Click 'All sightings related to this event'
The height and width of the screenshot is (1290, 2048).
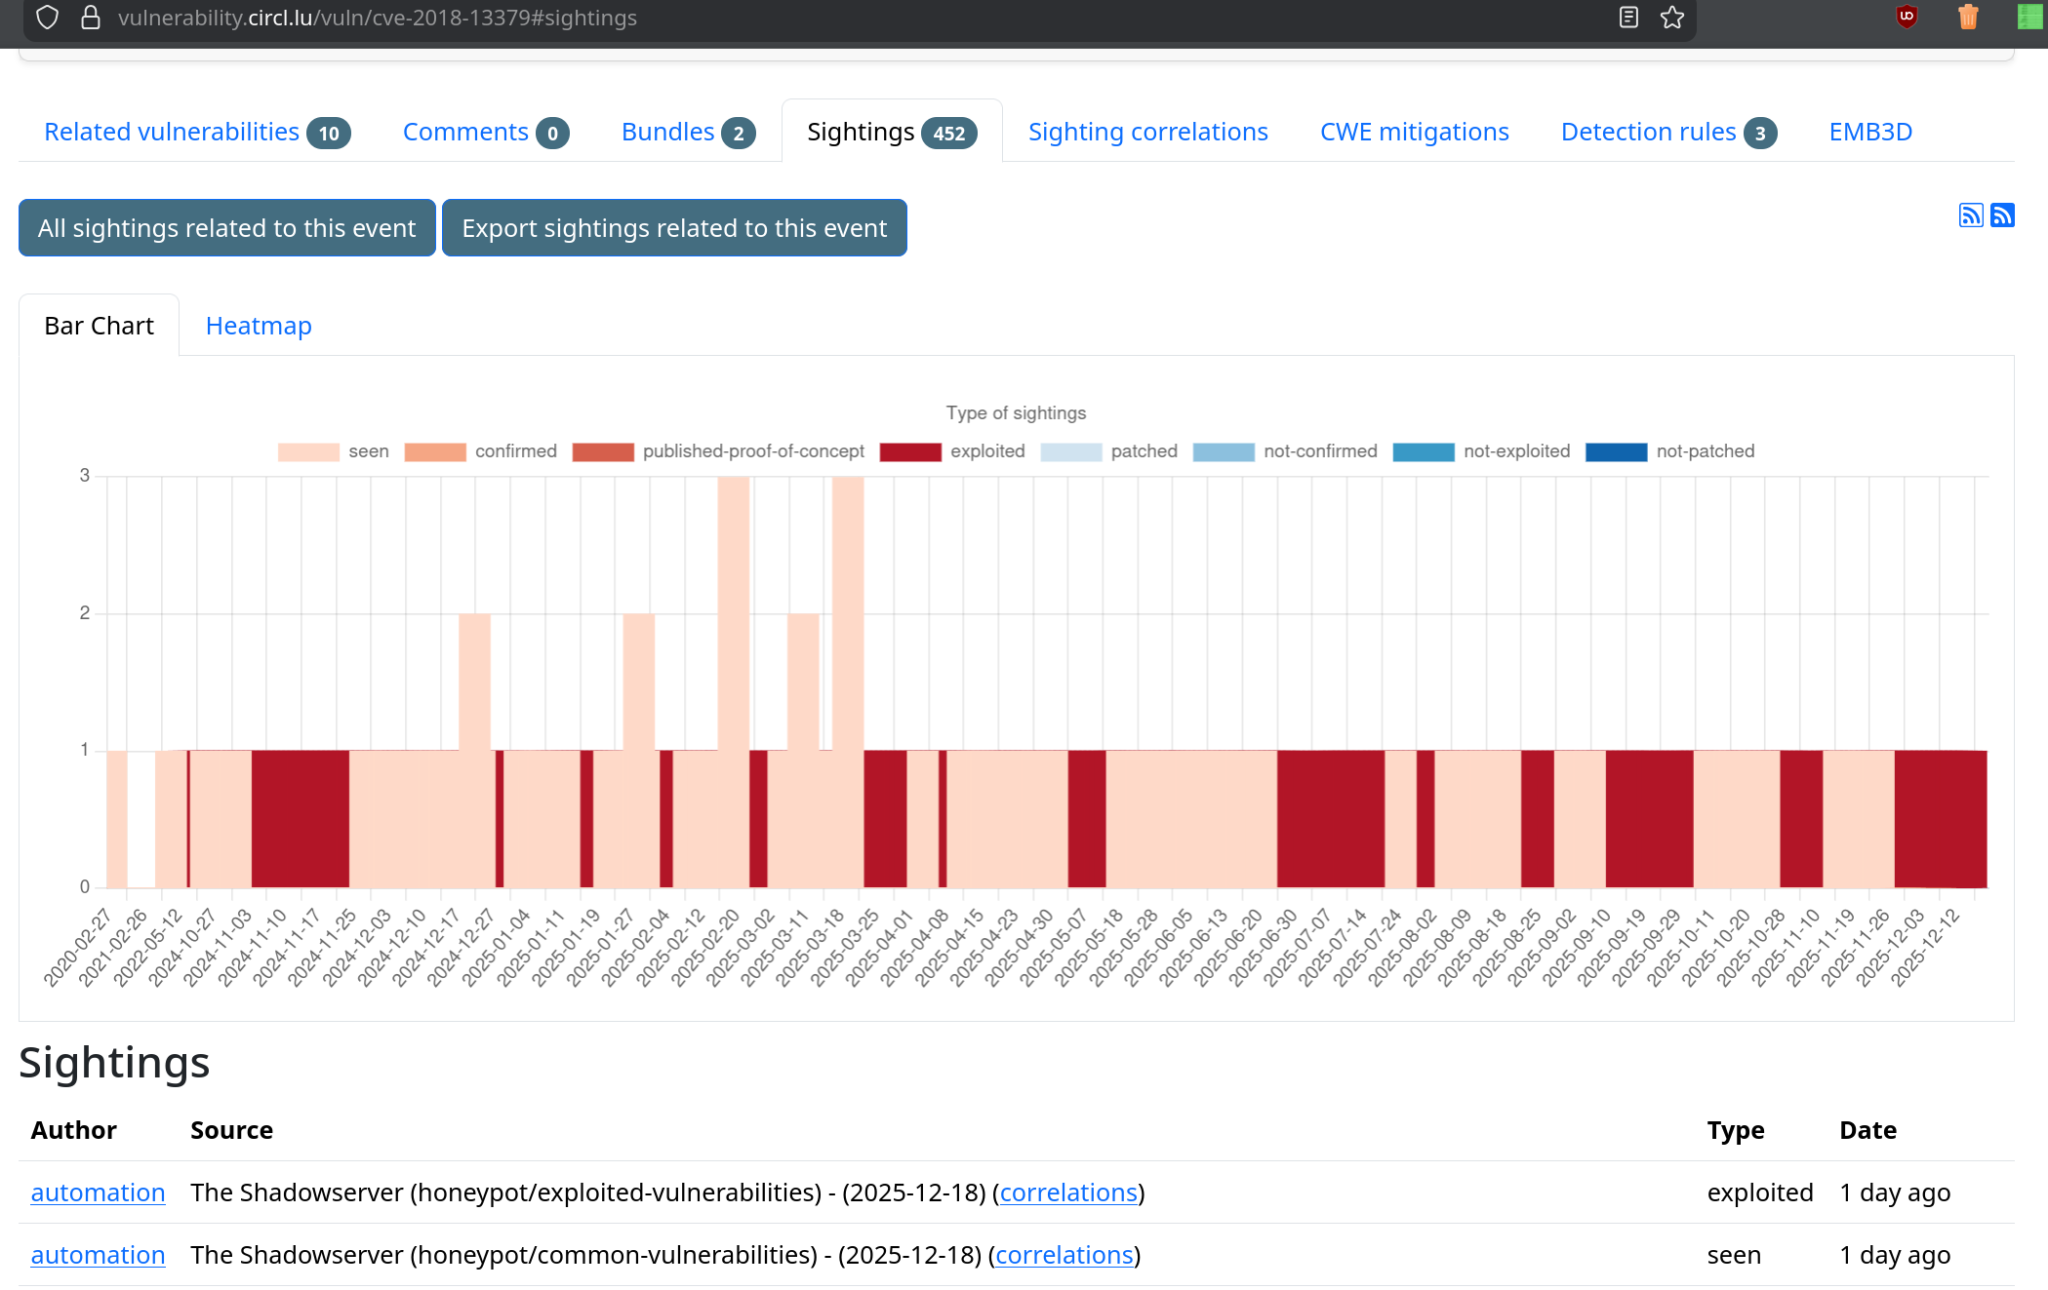pos(226,228)
